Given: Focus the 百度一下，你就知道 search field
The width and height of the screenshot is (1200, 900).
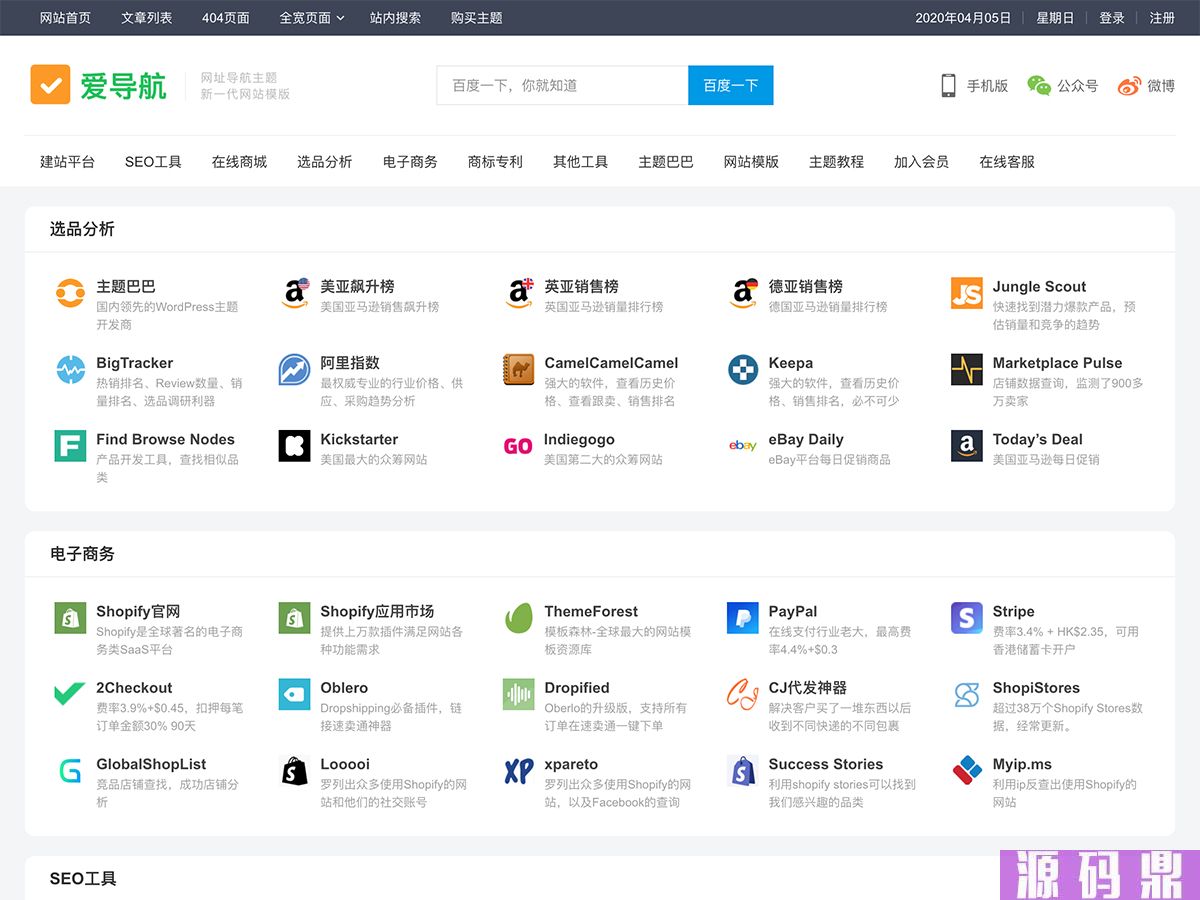Looking at the screenshot, I should pos(562,85).
